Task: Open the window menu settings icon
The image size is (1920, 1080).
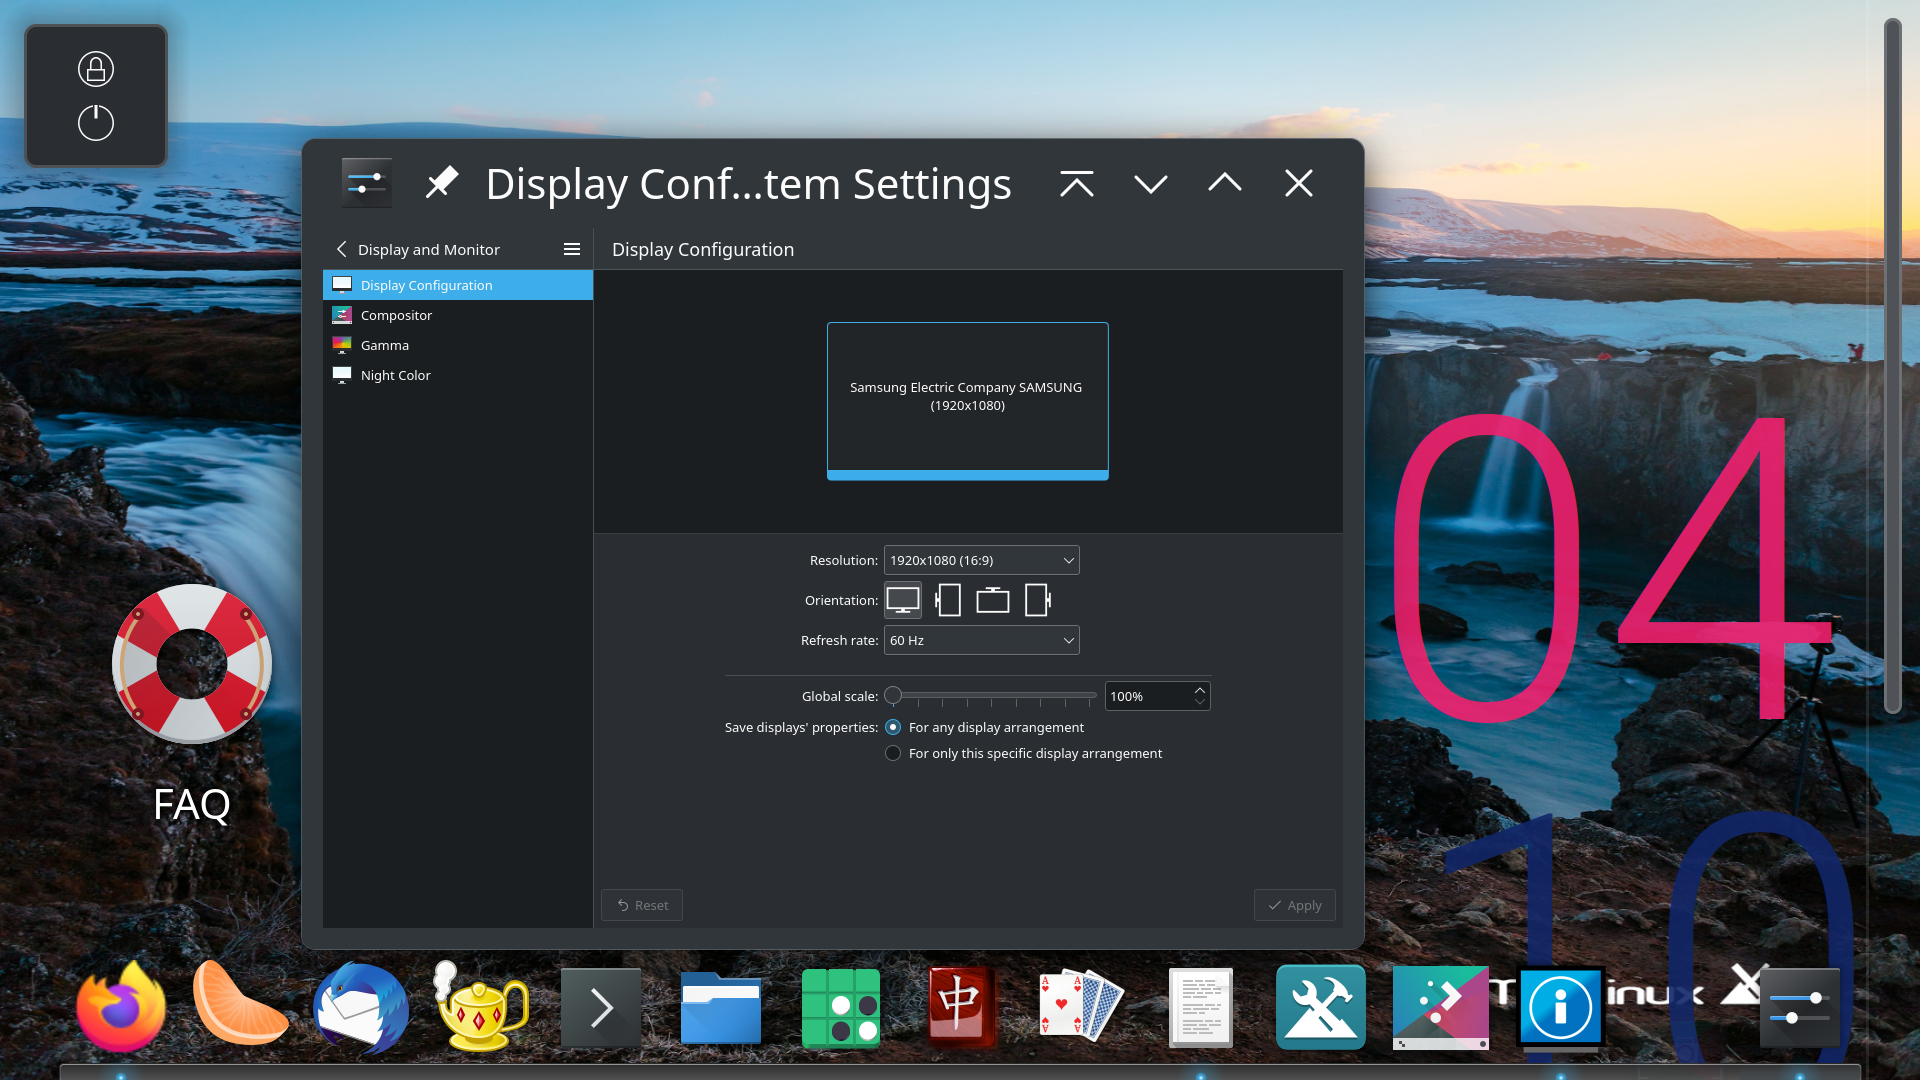Action: [366, 183]
